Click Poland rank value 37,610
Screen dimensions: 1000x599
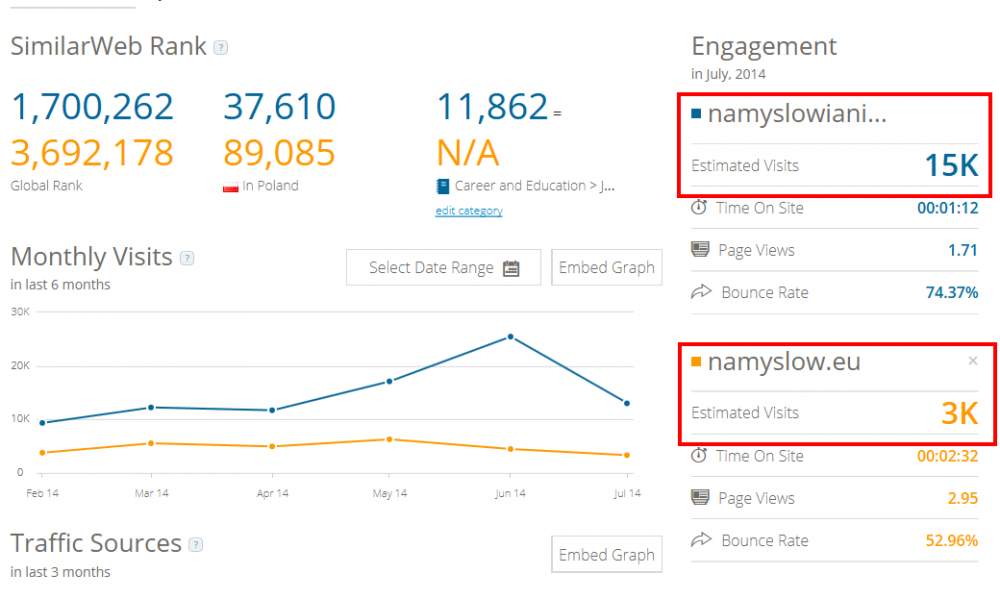coord(279,107)
